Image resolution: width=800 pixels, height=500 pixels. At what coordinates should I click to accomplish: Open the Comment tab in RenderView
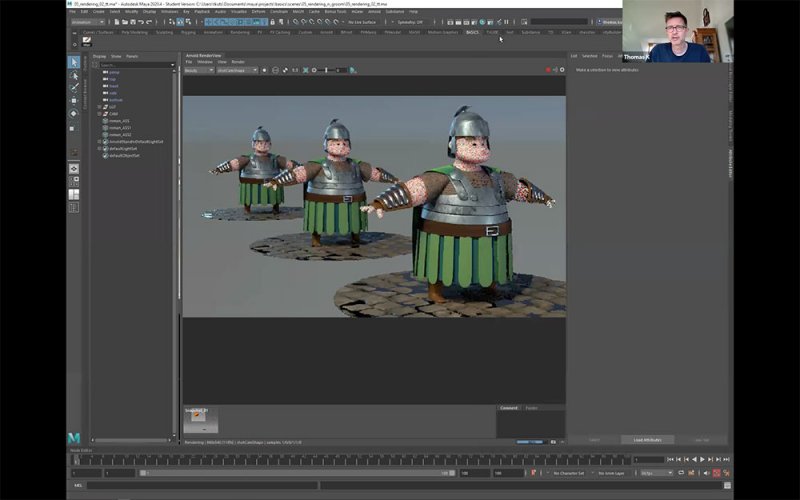pyautogui.click(x=509, y=408)
